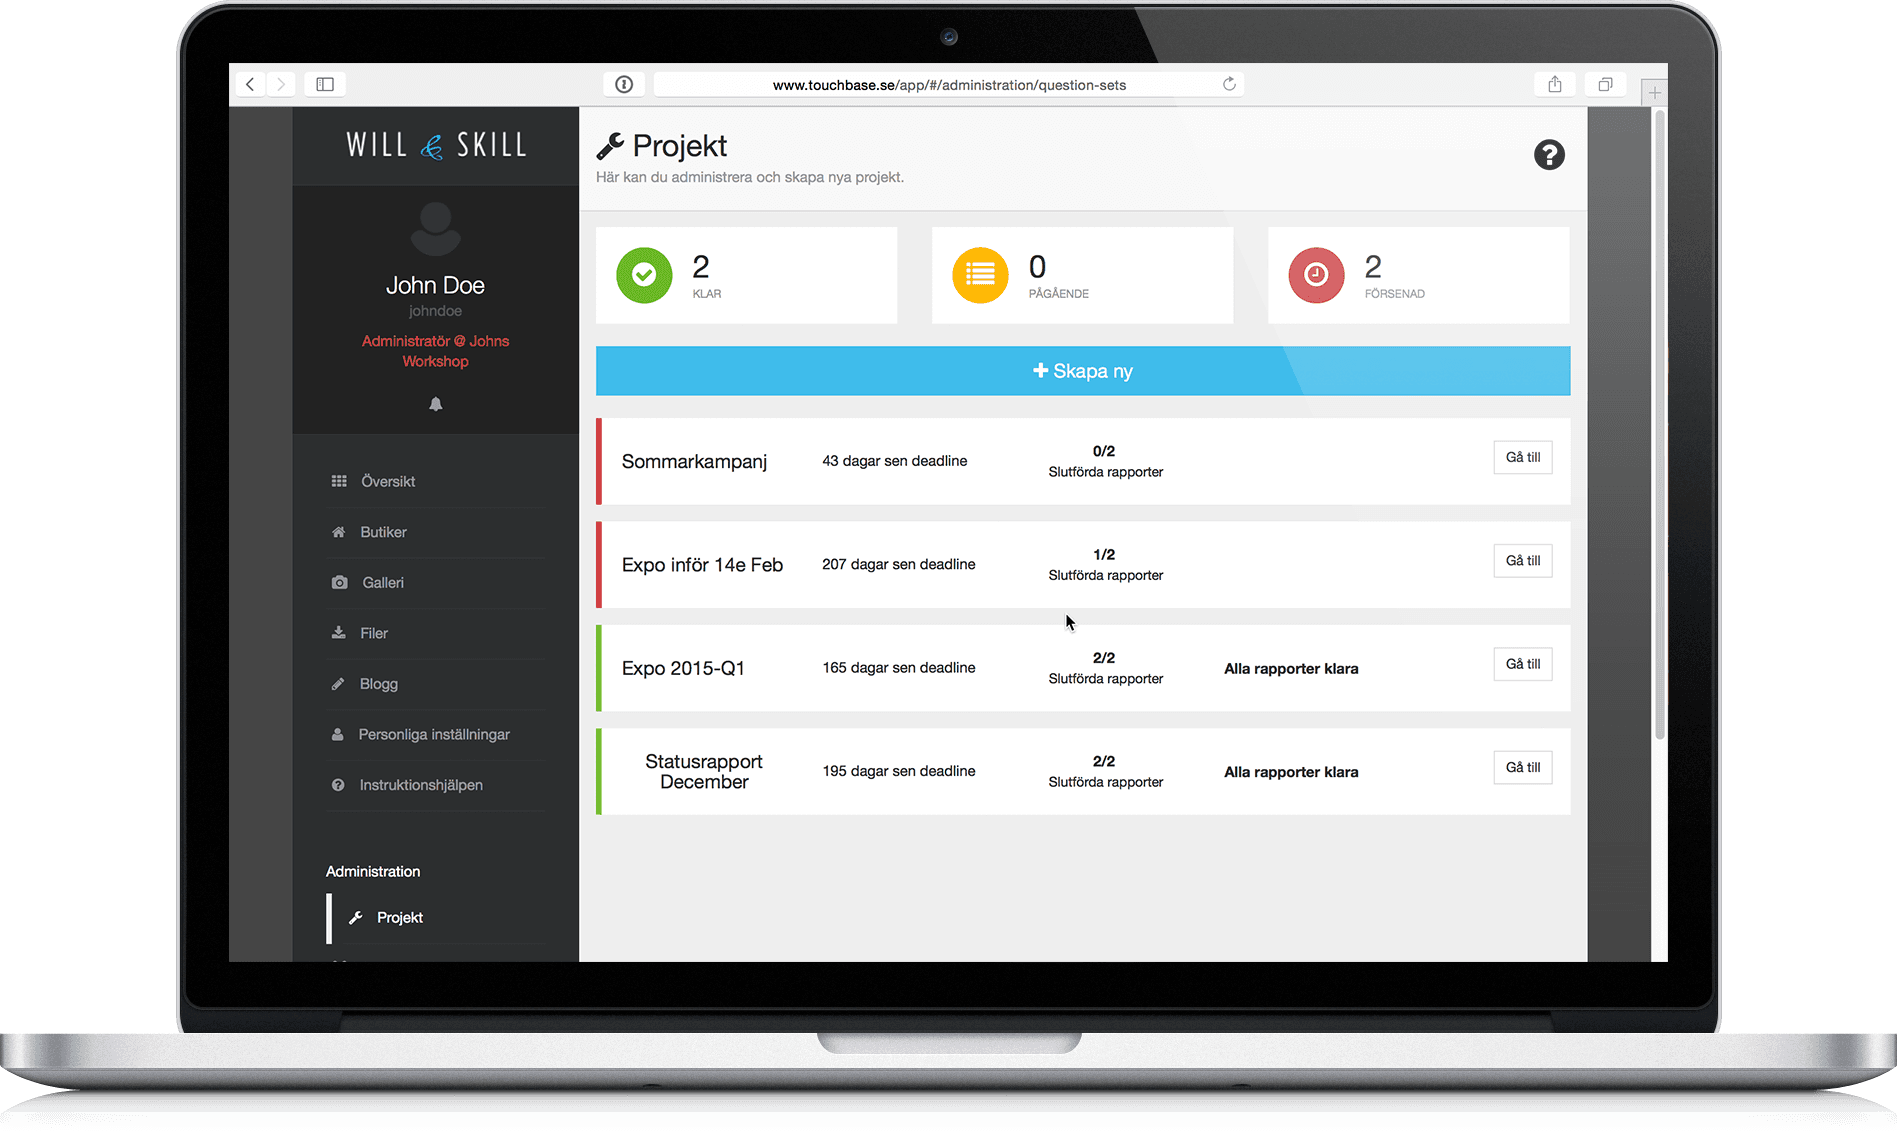Click 'Alla rapporter klara' for Expo 2015-Q1
1897x1133 pixels.
point(1291,669)
